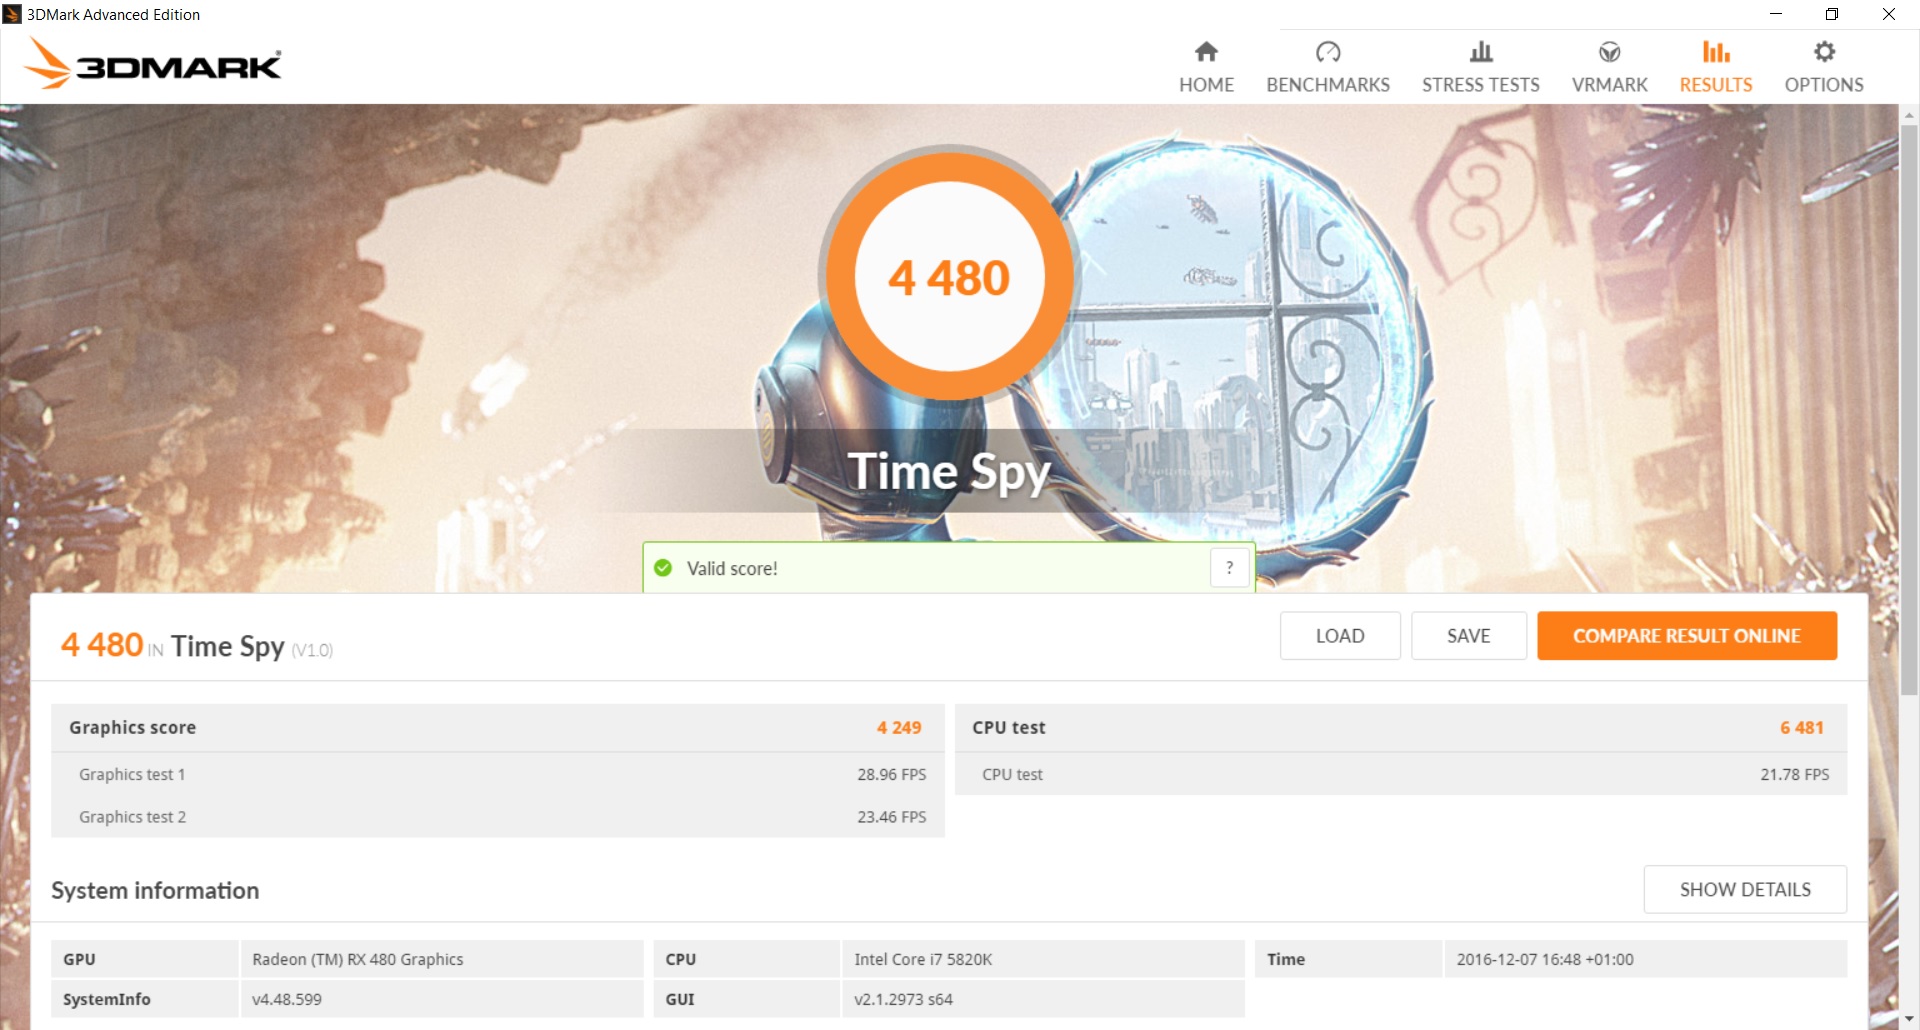Click the 3DMark logo
The width and height of the screenshot is (1920, 1030).
click(153, 63)
